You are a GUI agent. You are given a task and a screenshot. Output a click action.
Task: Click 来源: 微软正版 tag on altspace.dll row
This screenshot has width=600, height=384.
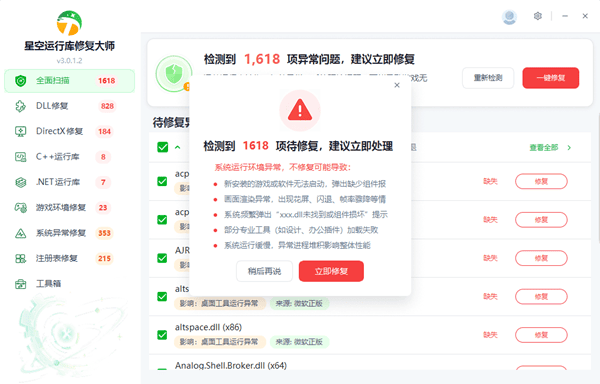pyautogui.click(x=299, y=342)
